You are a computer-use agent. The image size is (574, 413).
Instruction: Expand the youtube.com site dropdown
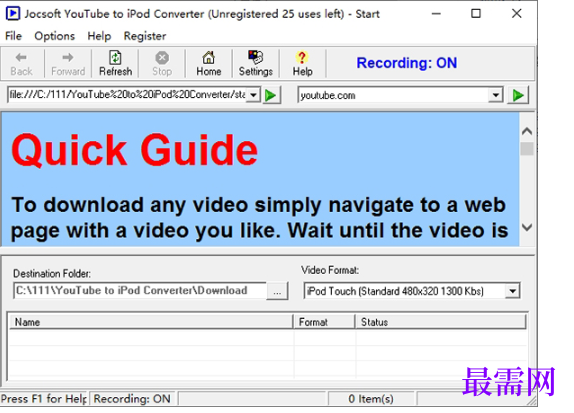pos(495,95)
